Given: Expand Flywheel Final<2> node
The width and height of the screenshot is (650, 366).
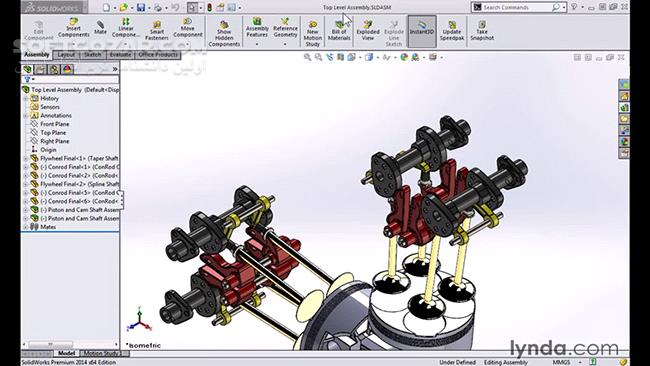Looking at the screenshot, I should [x=26, y=184].
